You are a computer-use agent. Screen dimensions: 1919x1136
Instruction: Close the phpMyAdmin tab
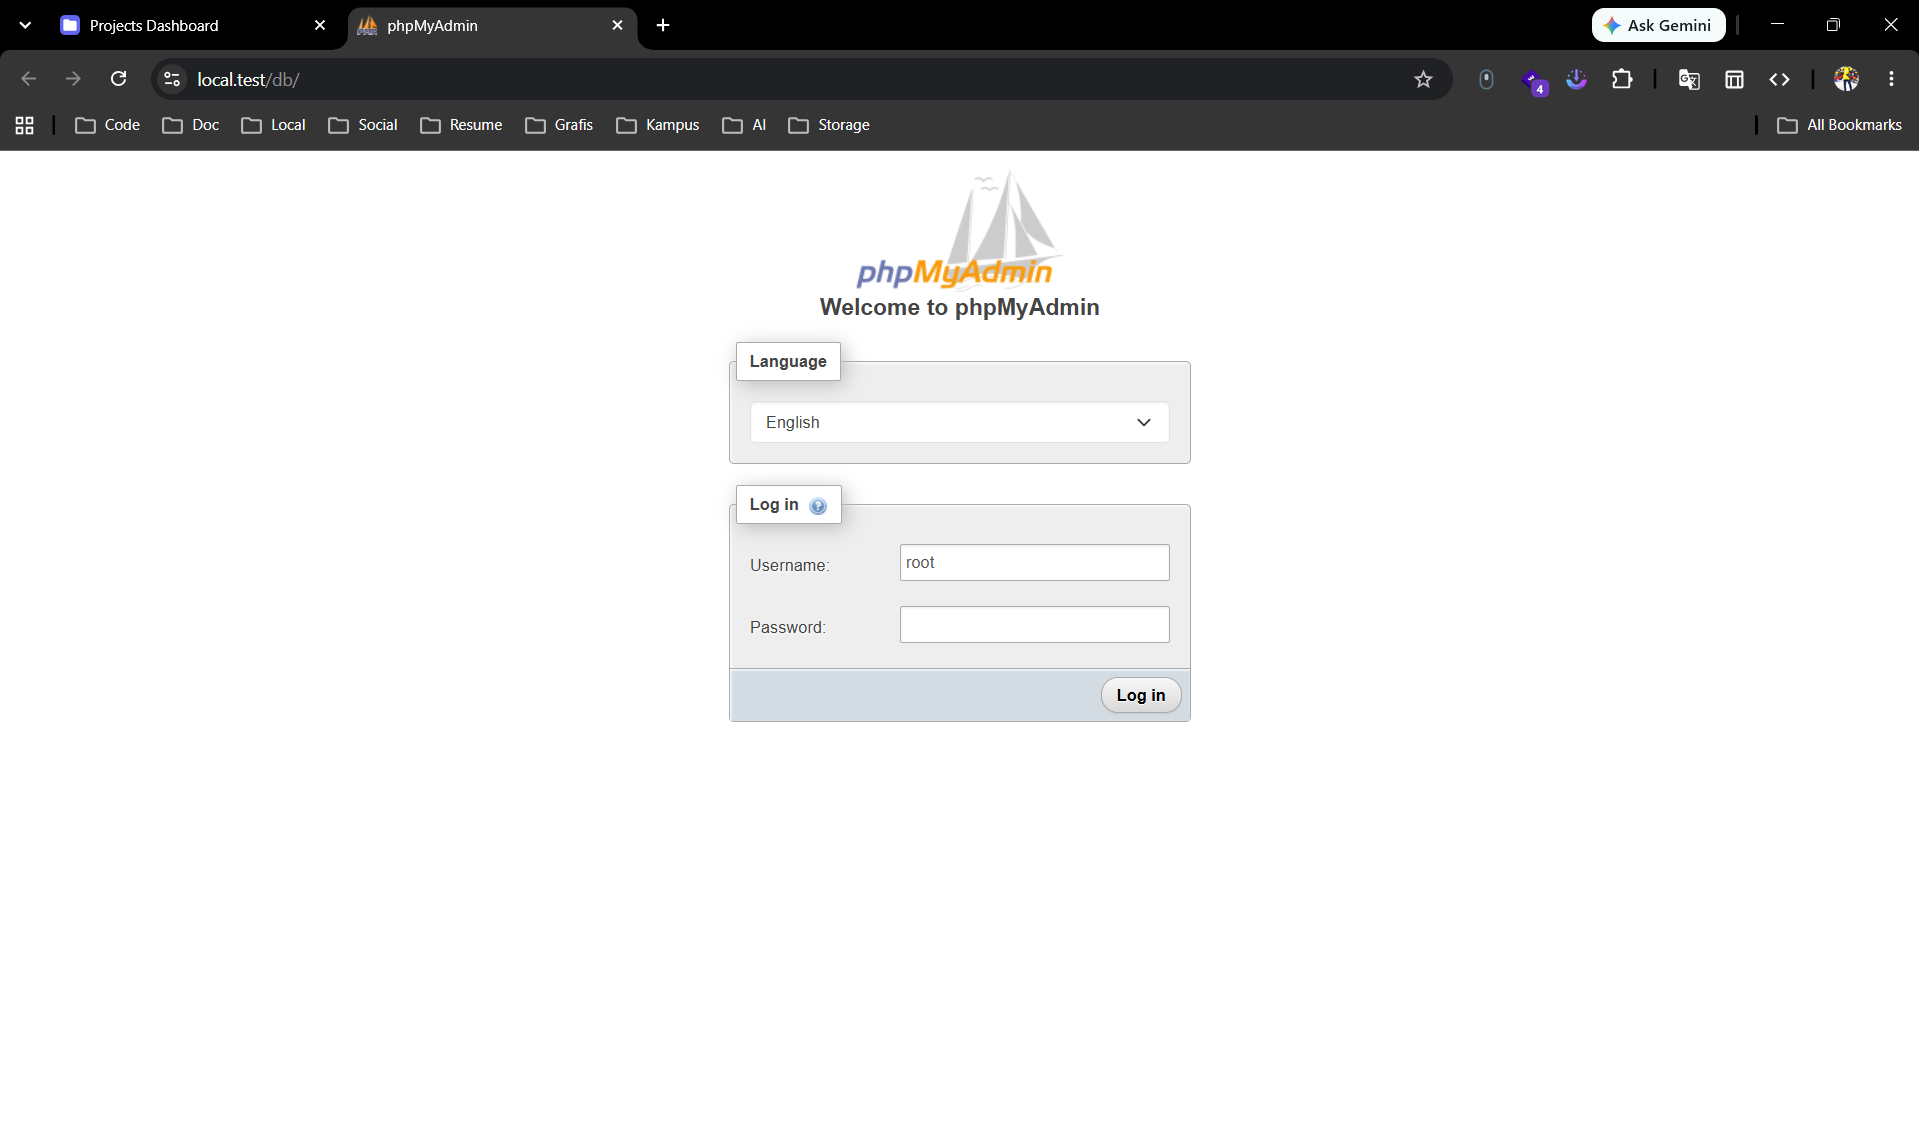(617, 25)
